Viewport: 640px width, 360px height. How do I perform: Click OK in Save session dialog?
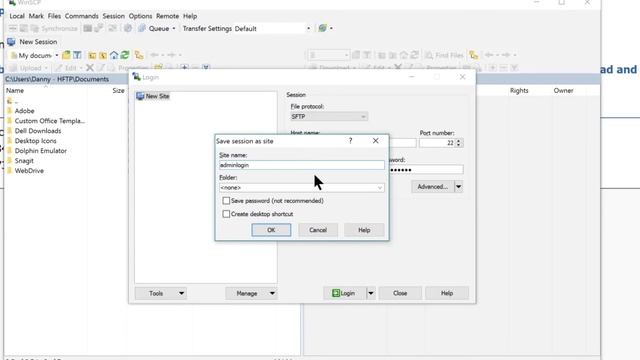pos(271,230)
